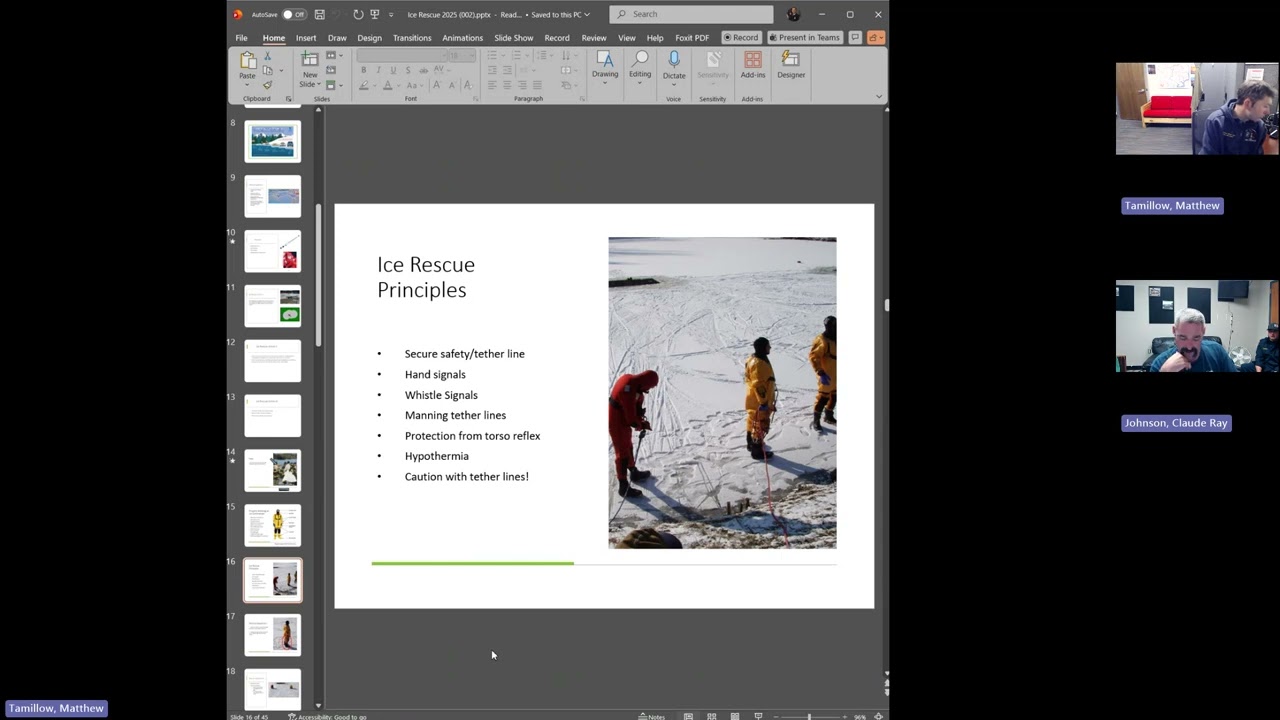Switch to the Animations tab
This screenshot has height=720, width=1280.
pos(463,38)
